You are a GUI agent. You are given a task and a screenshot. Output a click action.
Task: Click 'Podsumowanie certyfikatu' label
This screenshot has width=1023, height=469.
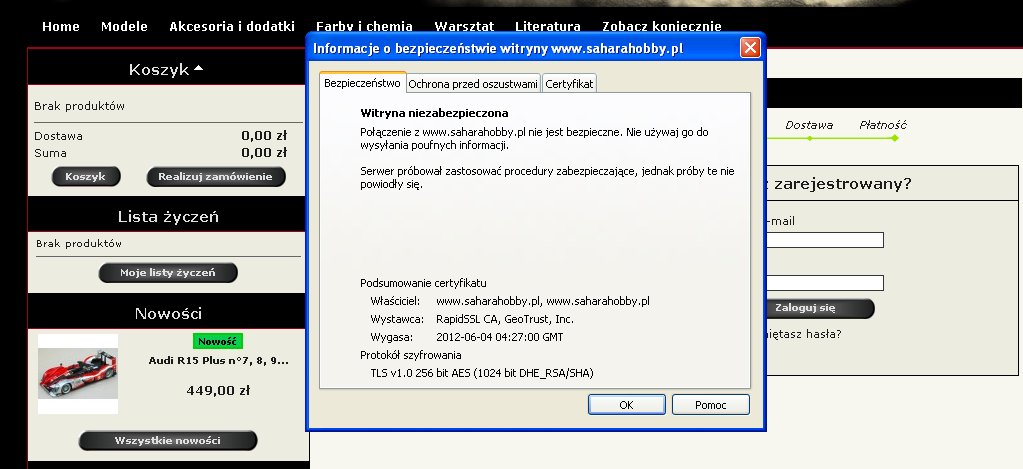[x=423, y=283]
